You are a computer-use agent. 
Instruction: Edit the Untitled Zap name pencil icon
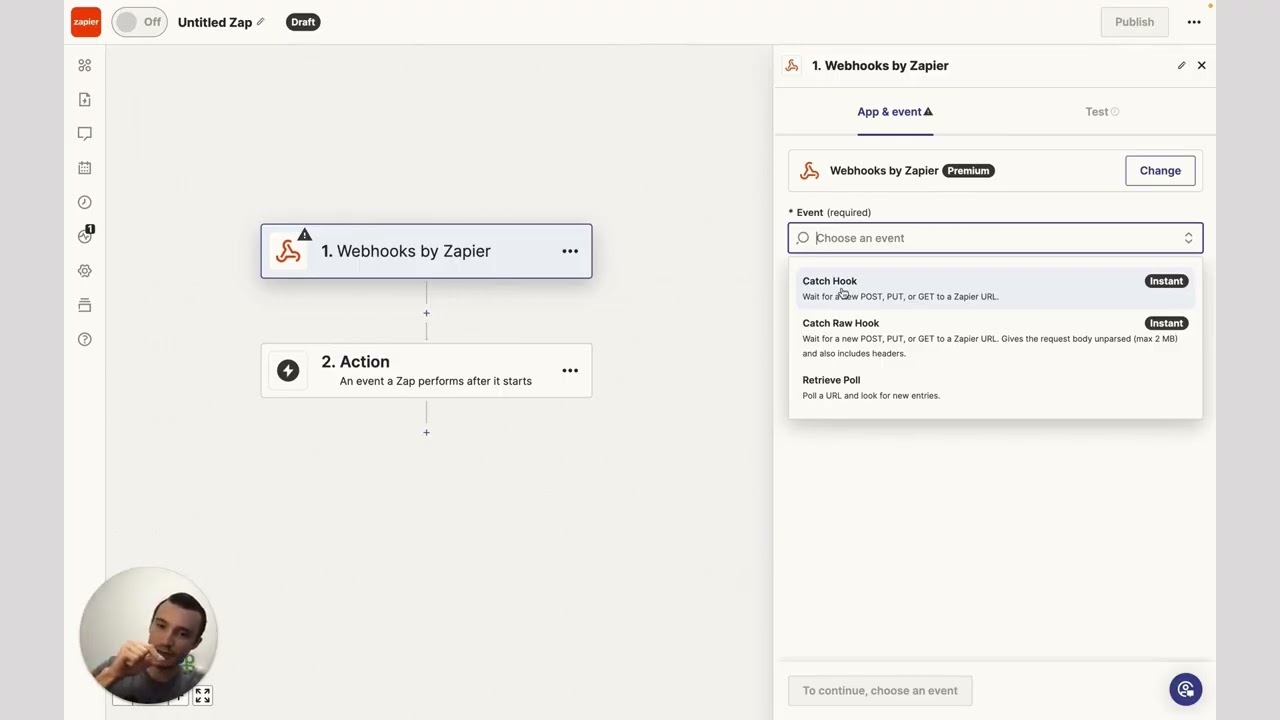point(261,22)
